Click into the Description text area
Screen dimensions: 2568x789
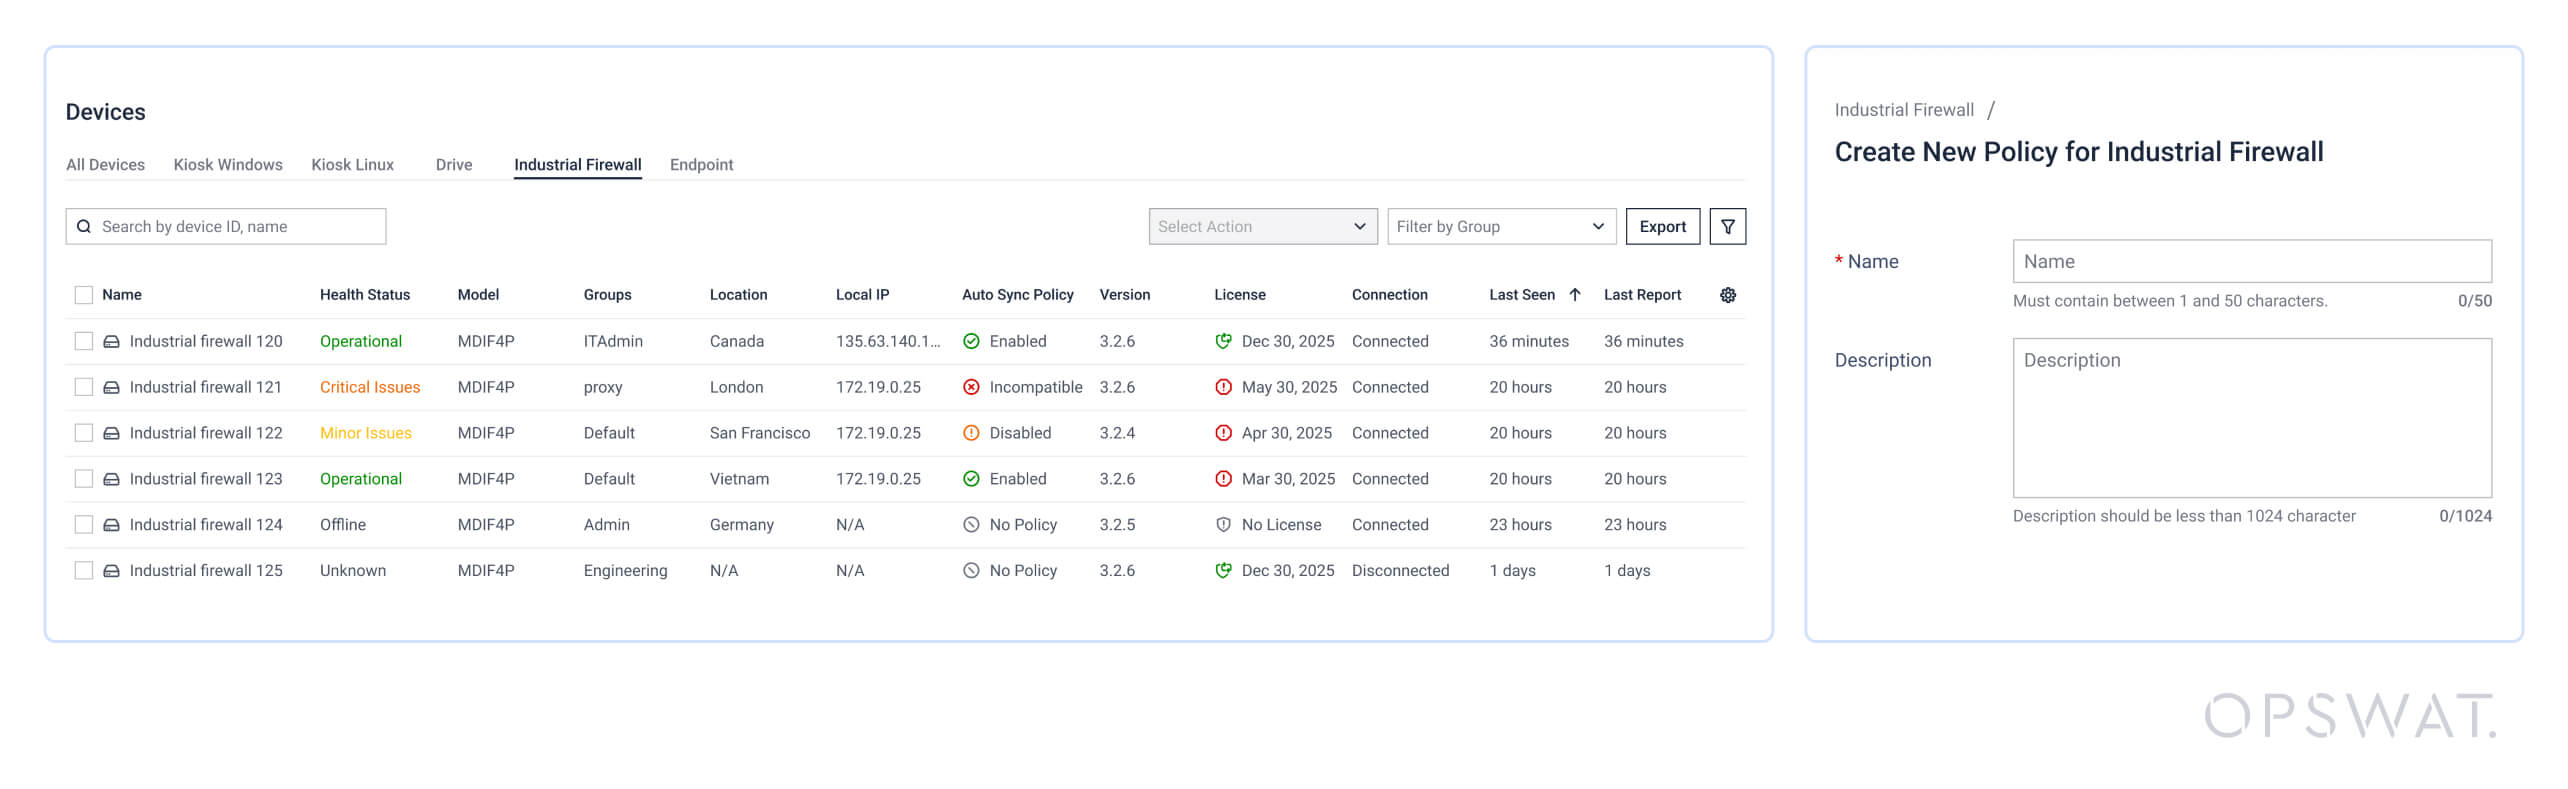(x=2251, y=417)
